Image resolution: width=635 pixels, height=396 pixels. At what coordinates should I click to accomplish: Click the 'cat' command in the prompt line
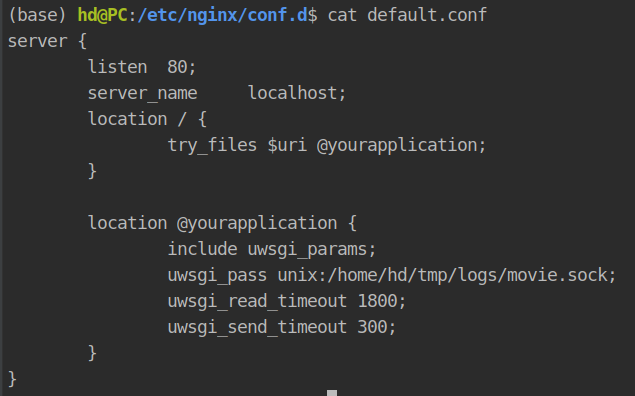pyautogui.click(x=342, y=15)
